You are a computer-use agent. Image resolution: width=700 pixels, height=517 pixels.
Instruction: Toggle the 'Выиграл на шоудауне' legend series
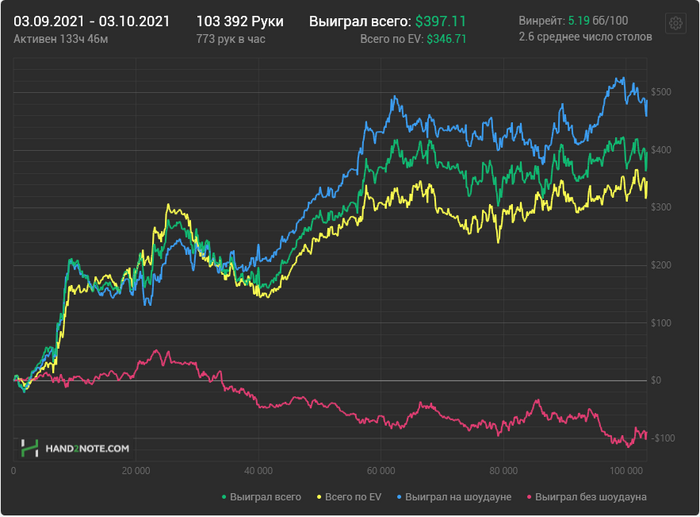[454, 497]
